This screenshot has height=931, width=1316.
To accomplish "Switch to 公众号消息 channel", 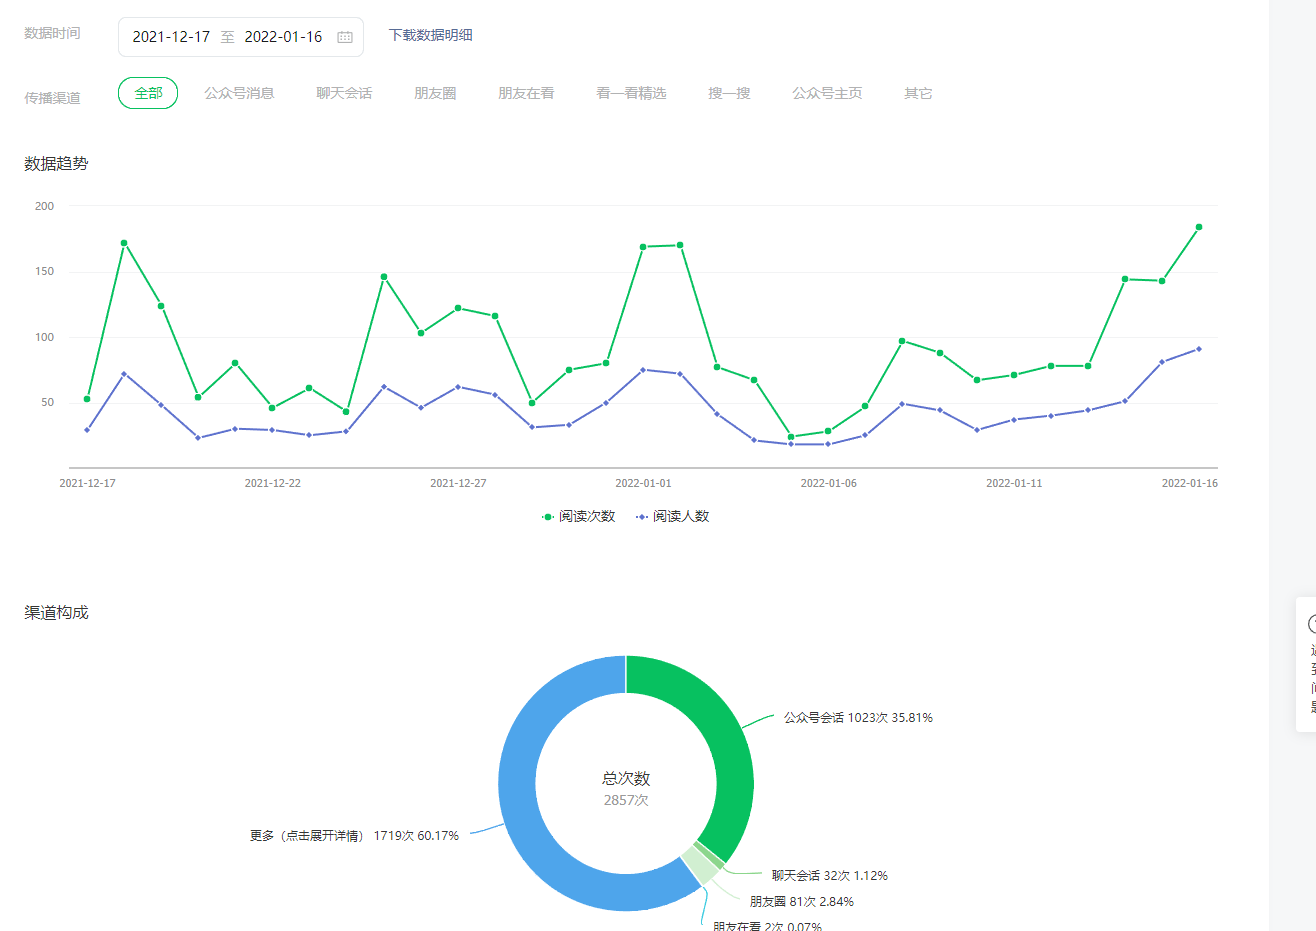I will coord(239,93).
